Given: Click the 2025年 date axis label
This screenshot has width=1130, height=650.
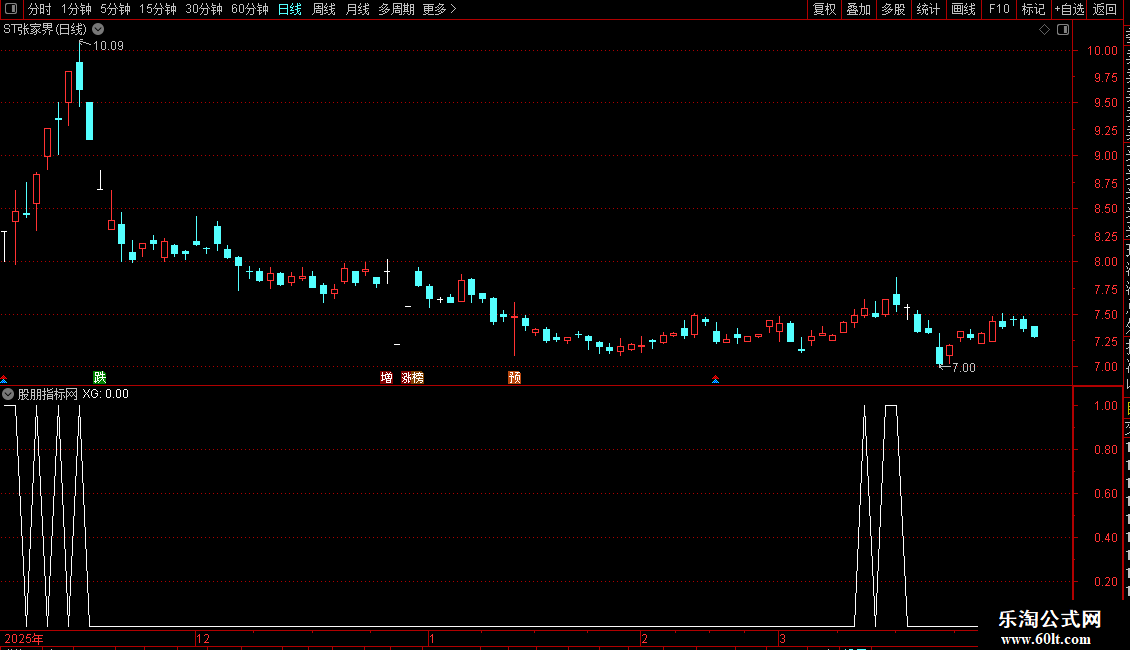Looking at the screenshot, I should pyautogui.click(x=24, y=638).
